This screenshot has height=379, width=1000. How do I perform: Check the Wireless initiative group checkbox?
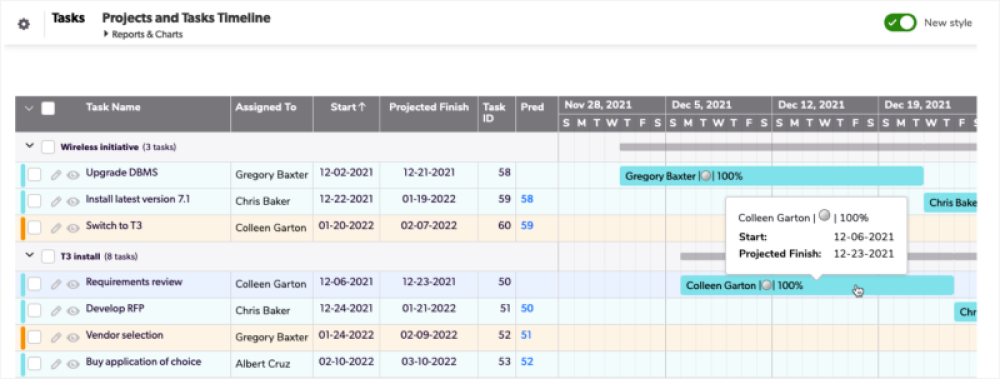[48, 147]
